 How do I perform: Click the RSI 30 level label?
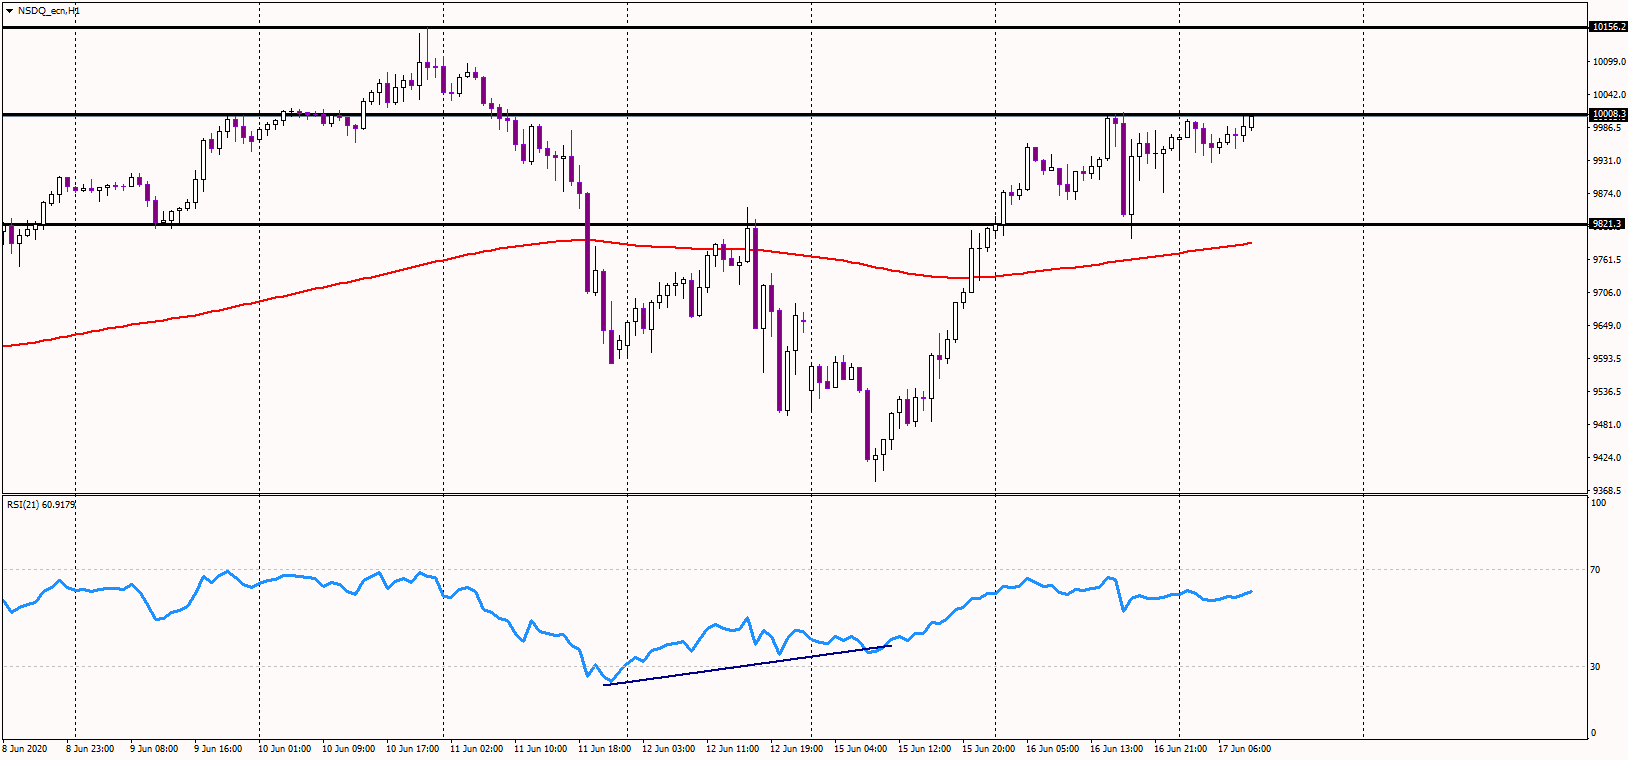[x=1596, y=667]
